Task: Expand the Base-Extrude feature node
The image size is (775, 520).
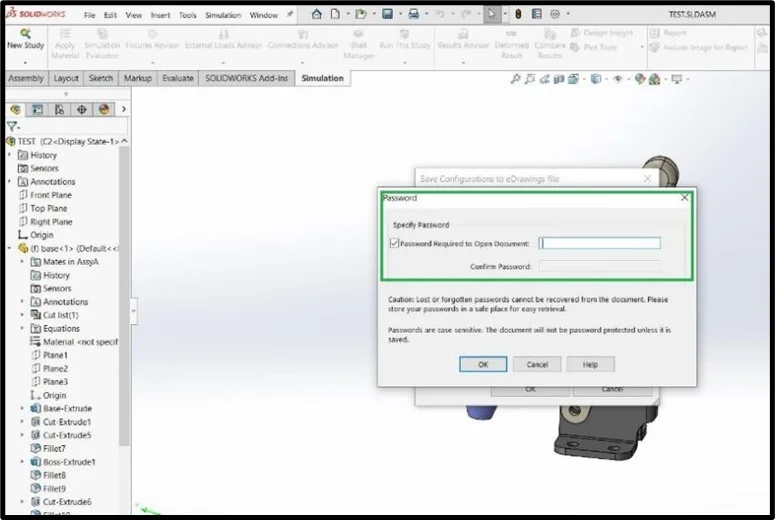Action: (x=22, y=408)
